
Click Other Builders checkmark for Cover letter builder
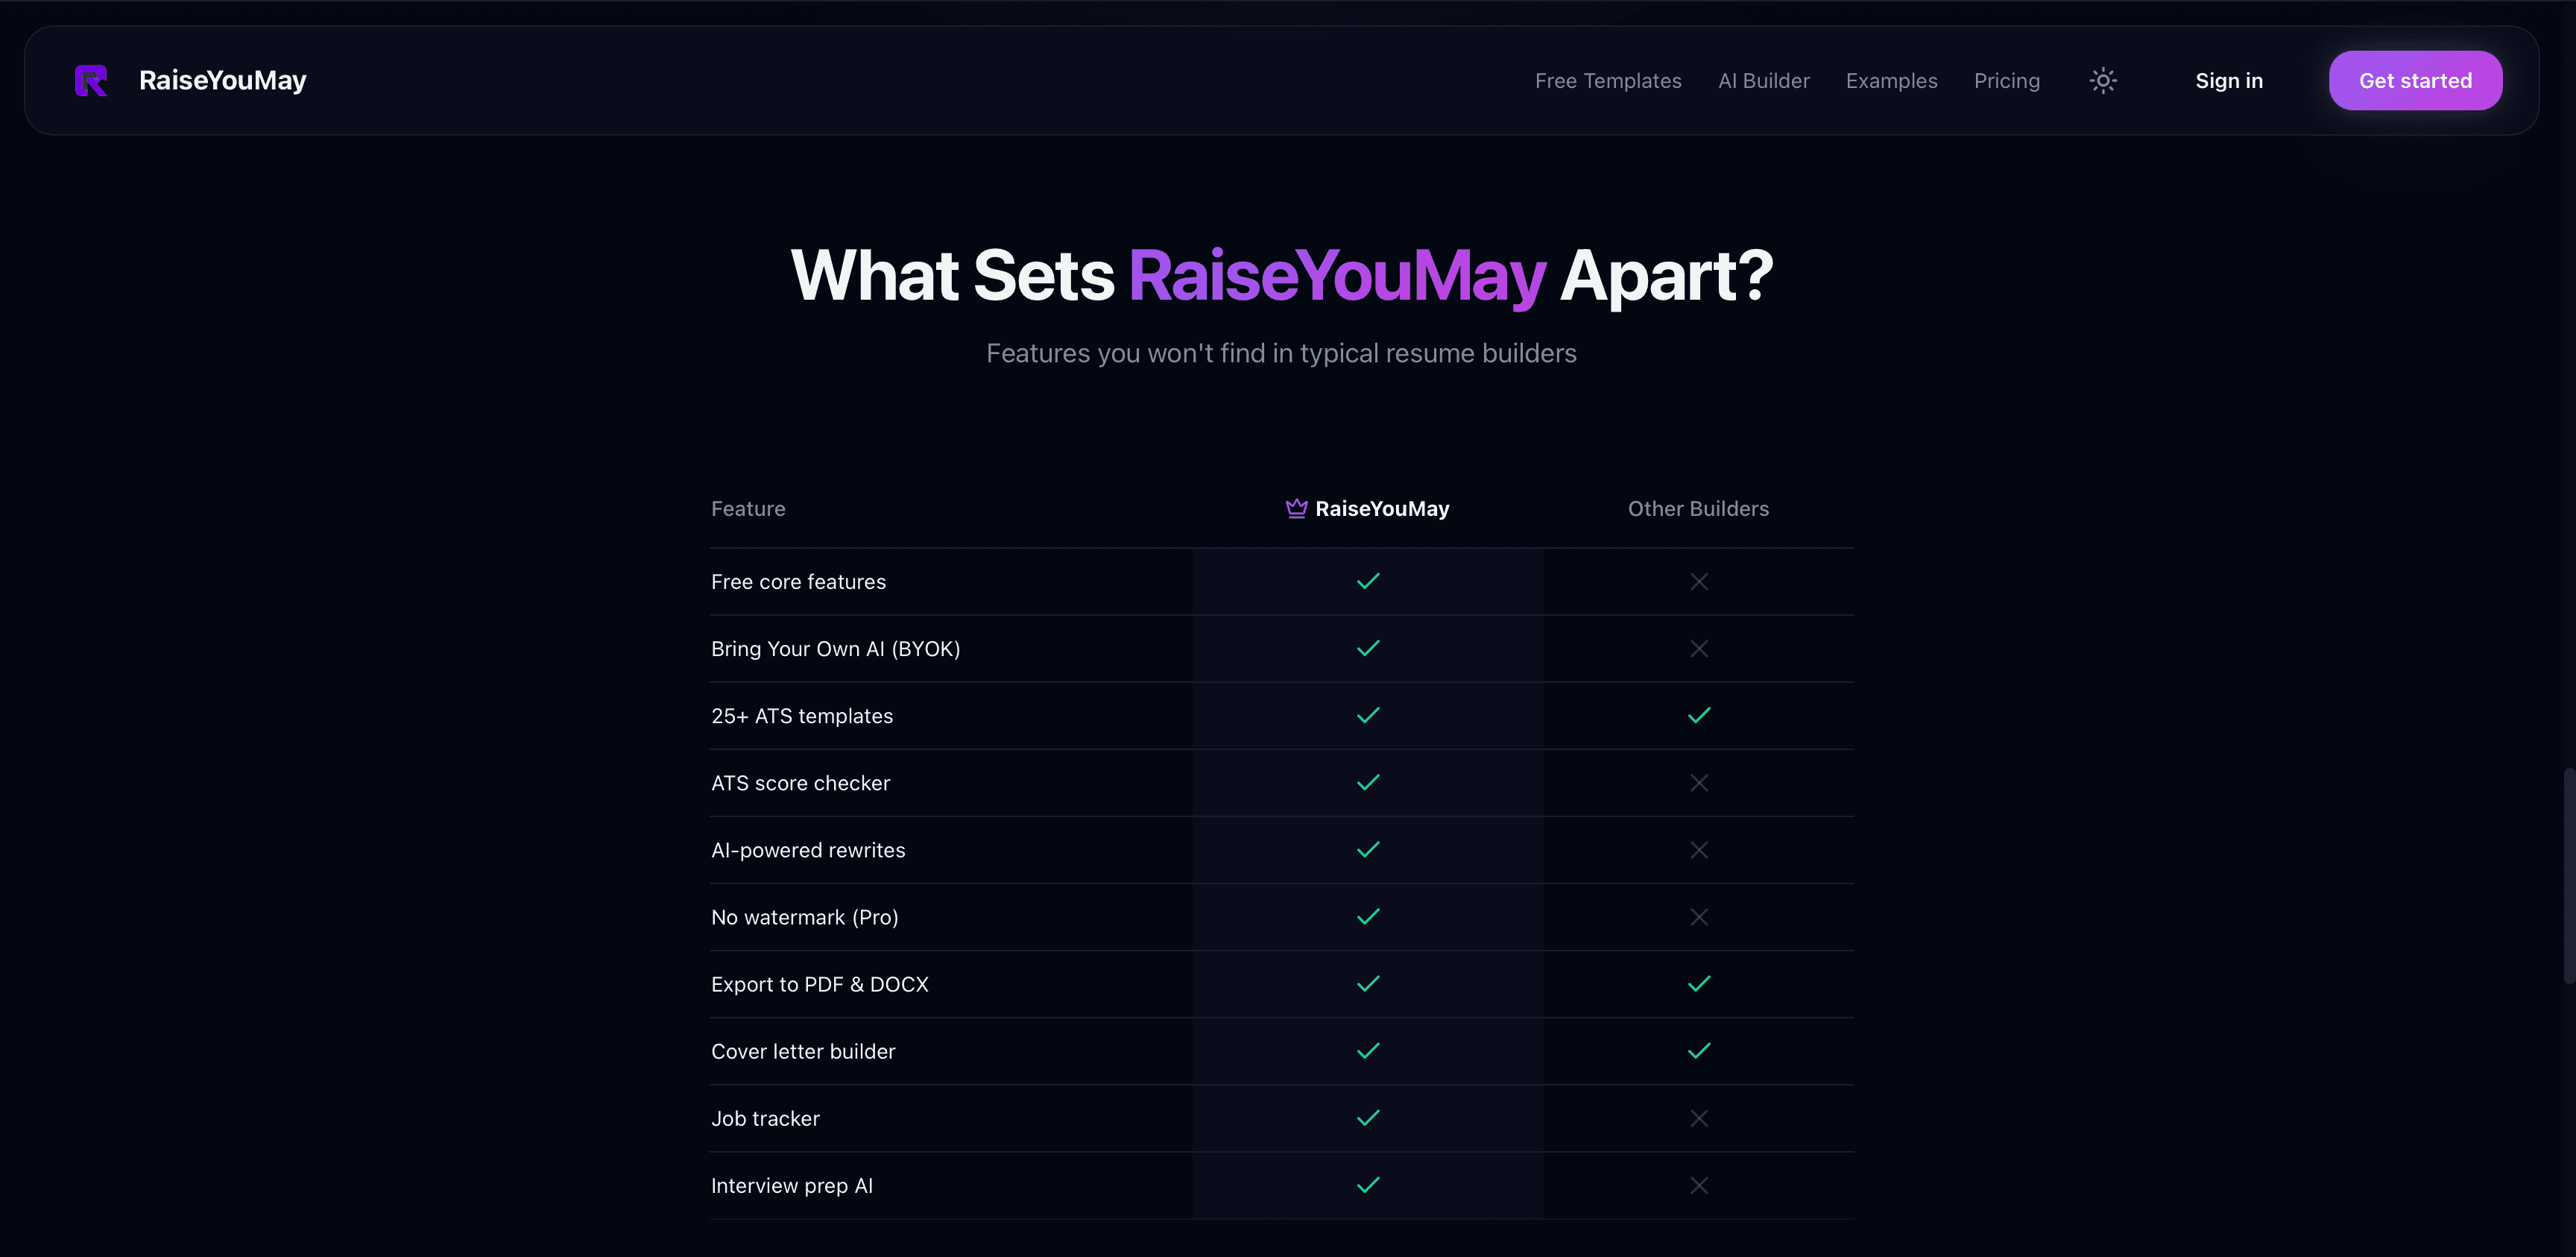pos(1698,1050)
